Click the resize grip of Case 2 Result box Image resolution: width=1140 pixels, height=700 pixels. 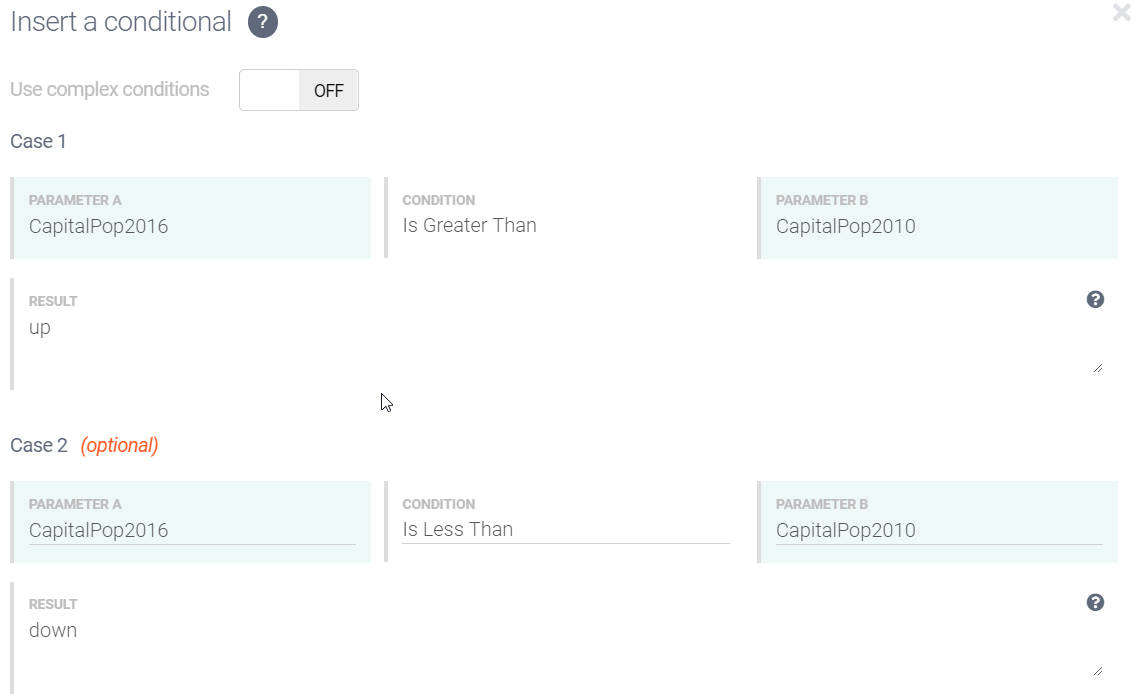point(1098,672)
